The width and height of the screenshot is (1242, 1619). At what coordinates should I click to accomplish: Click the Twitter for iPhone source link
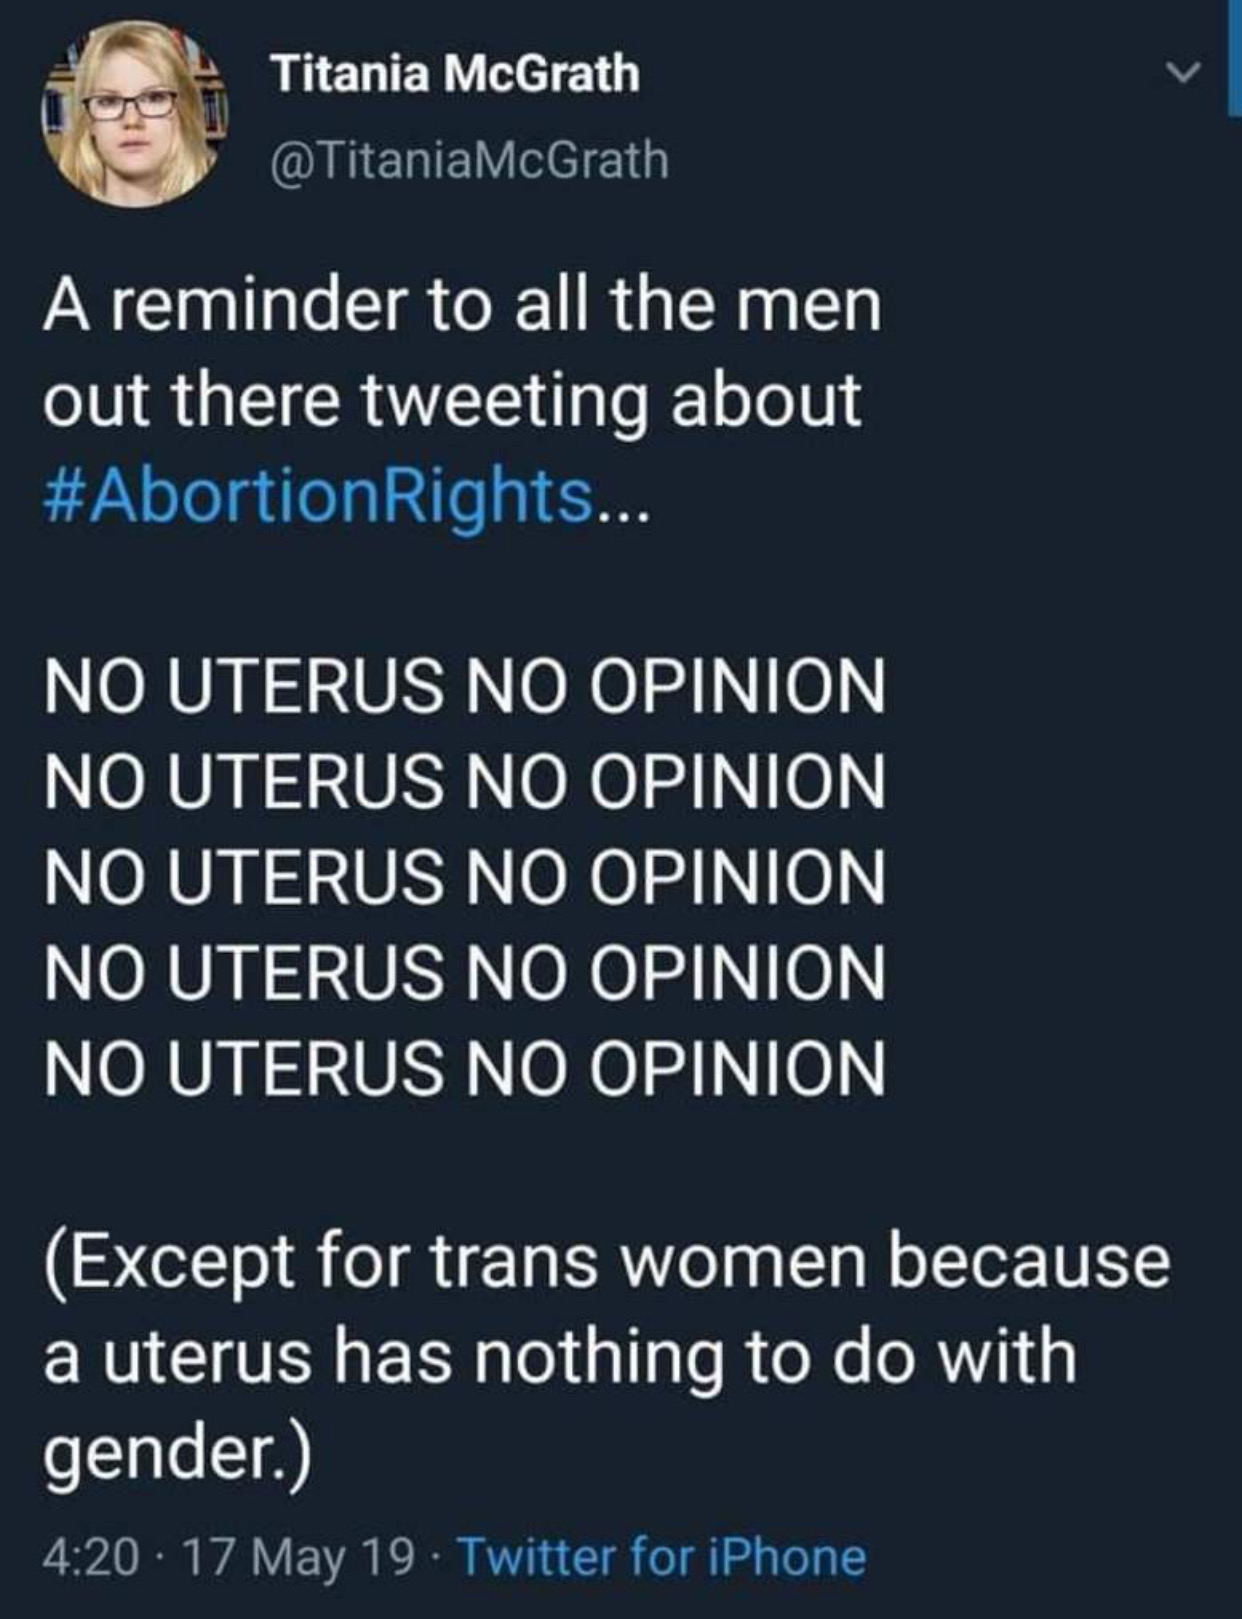coord(661,1557)
